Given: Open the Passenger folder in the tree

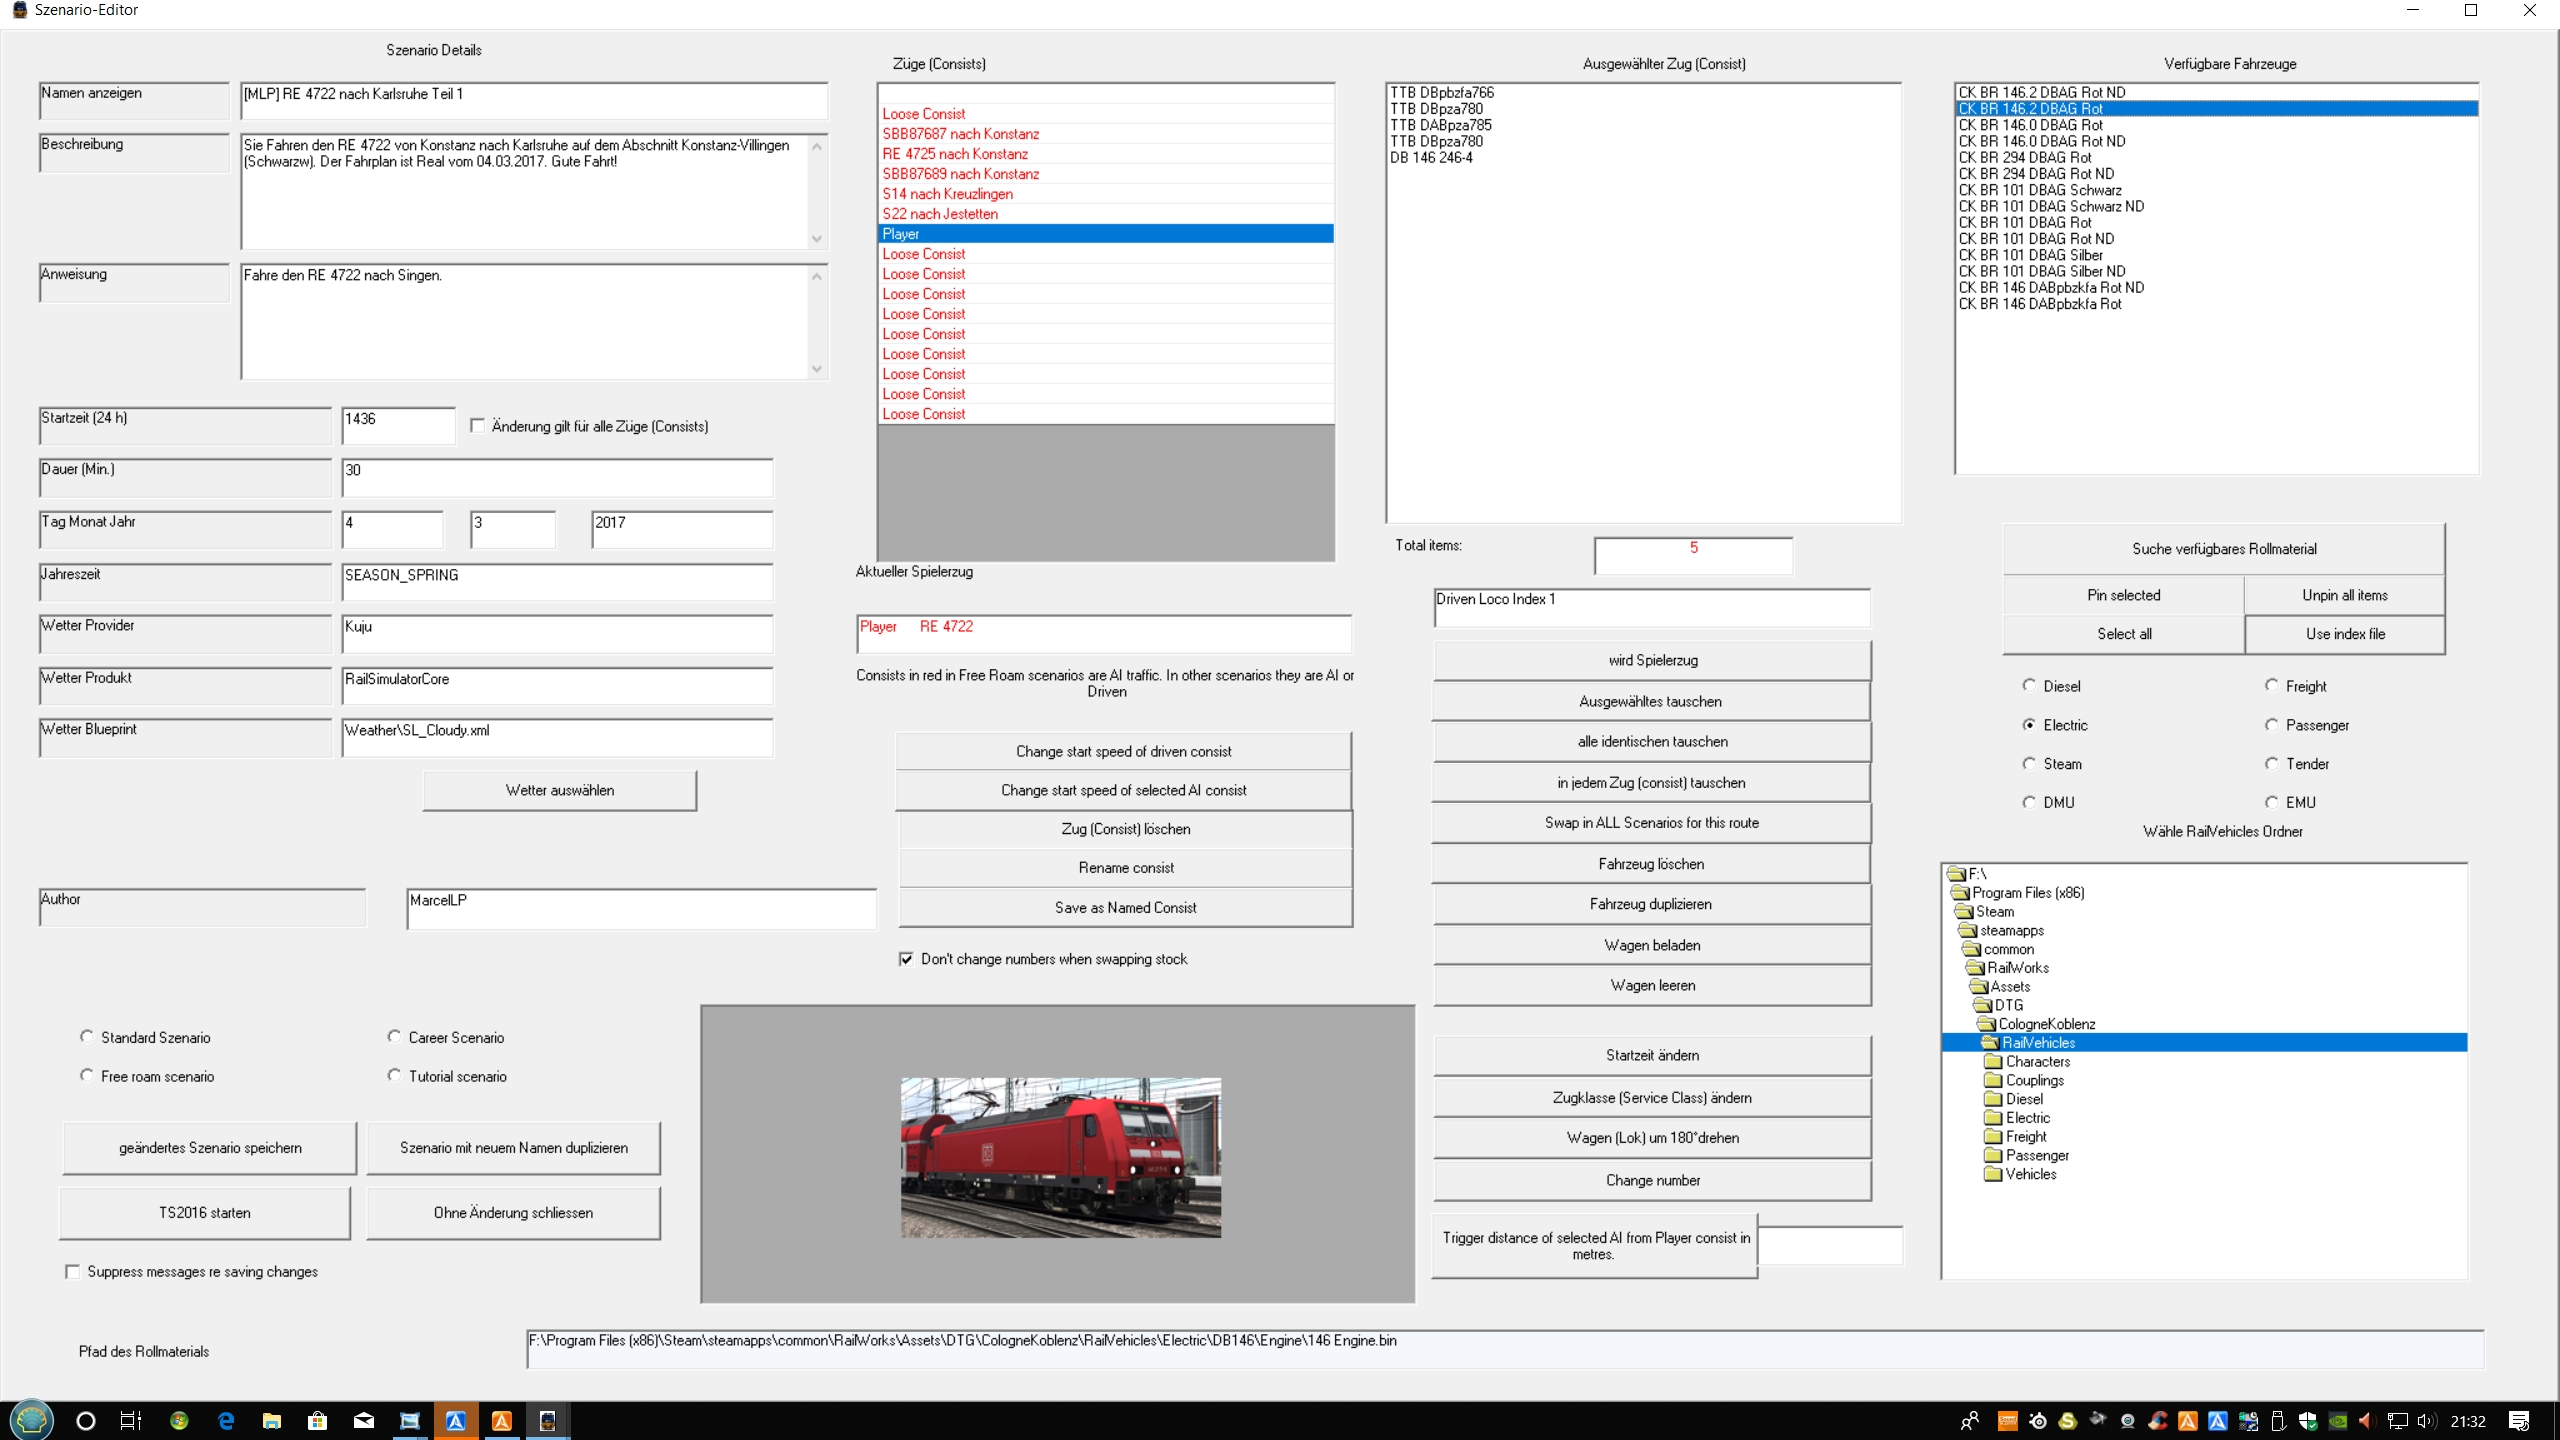Looking at the screenshot, I should tap(2036, 1155).
